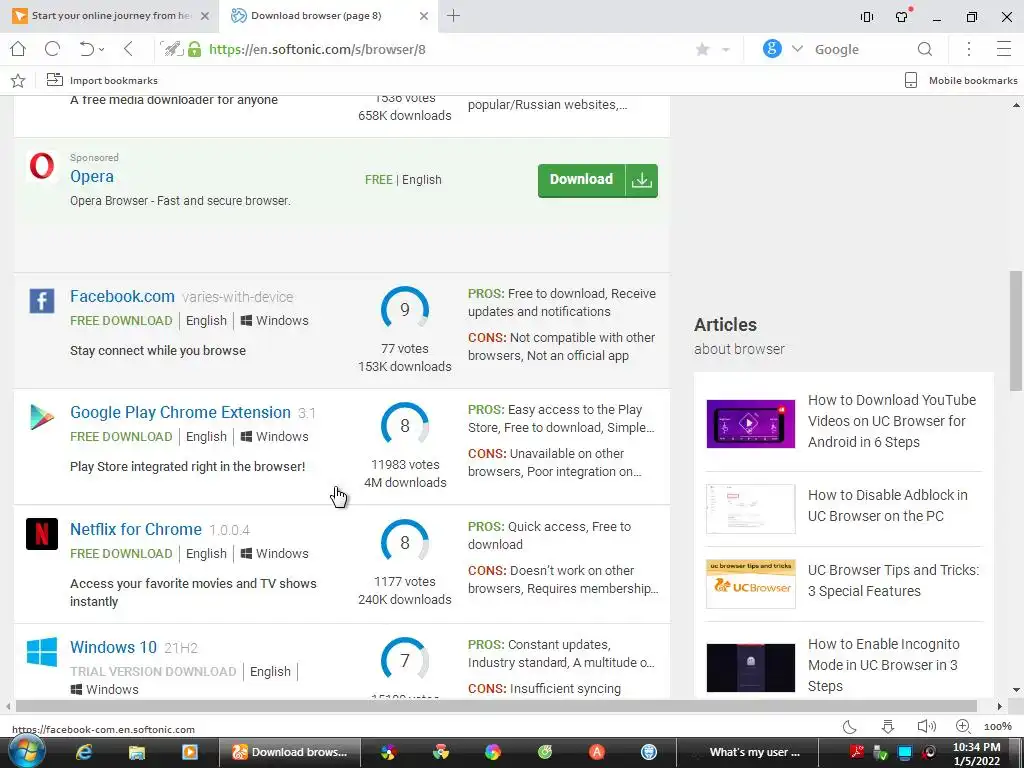Toggle night mode moon icon

(x=850, y=726)
